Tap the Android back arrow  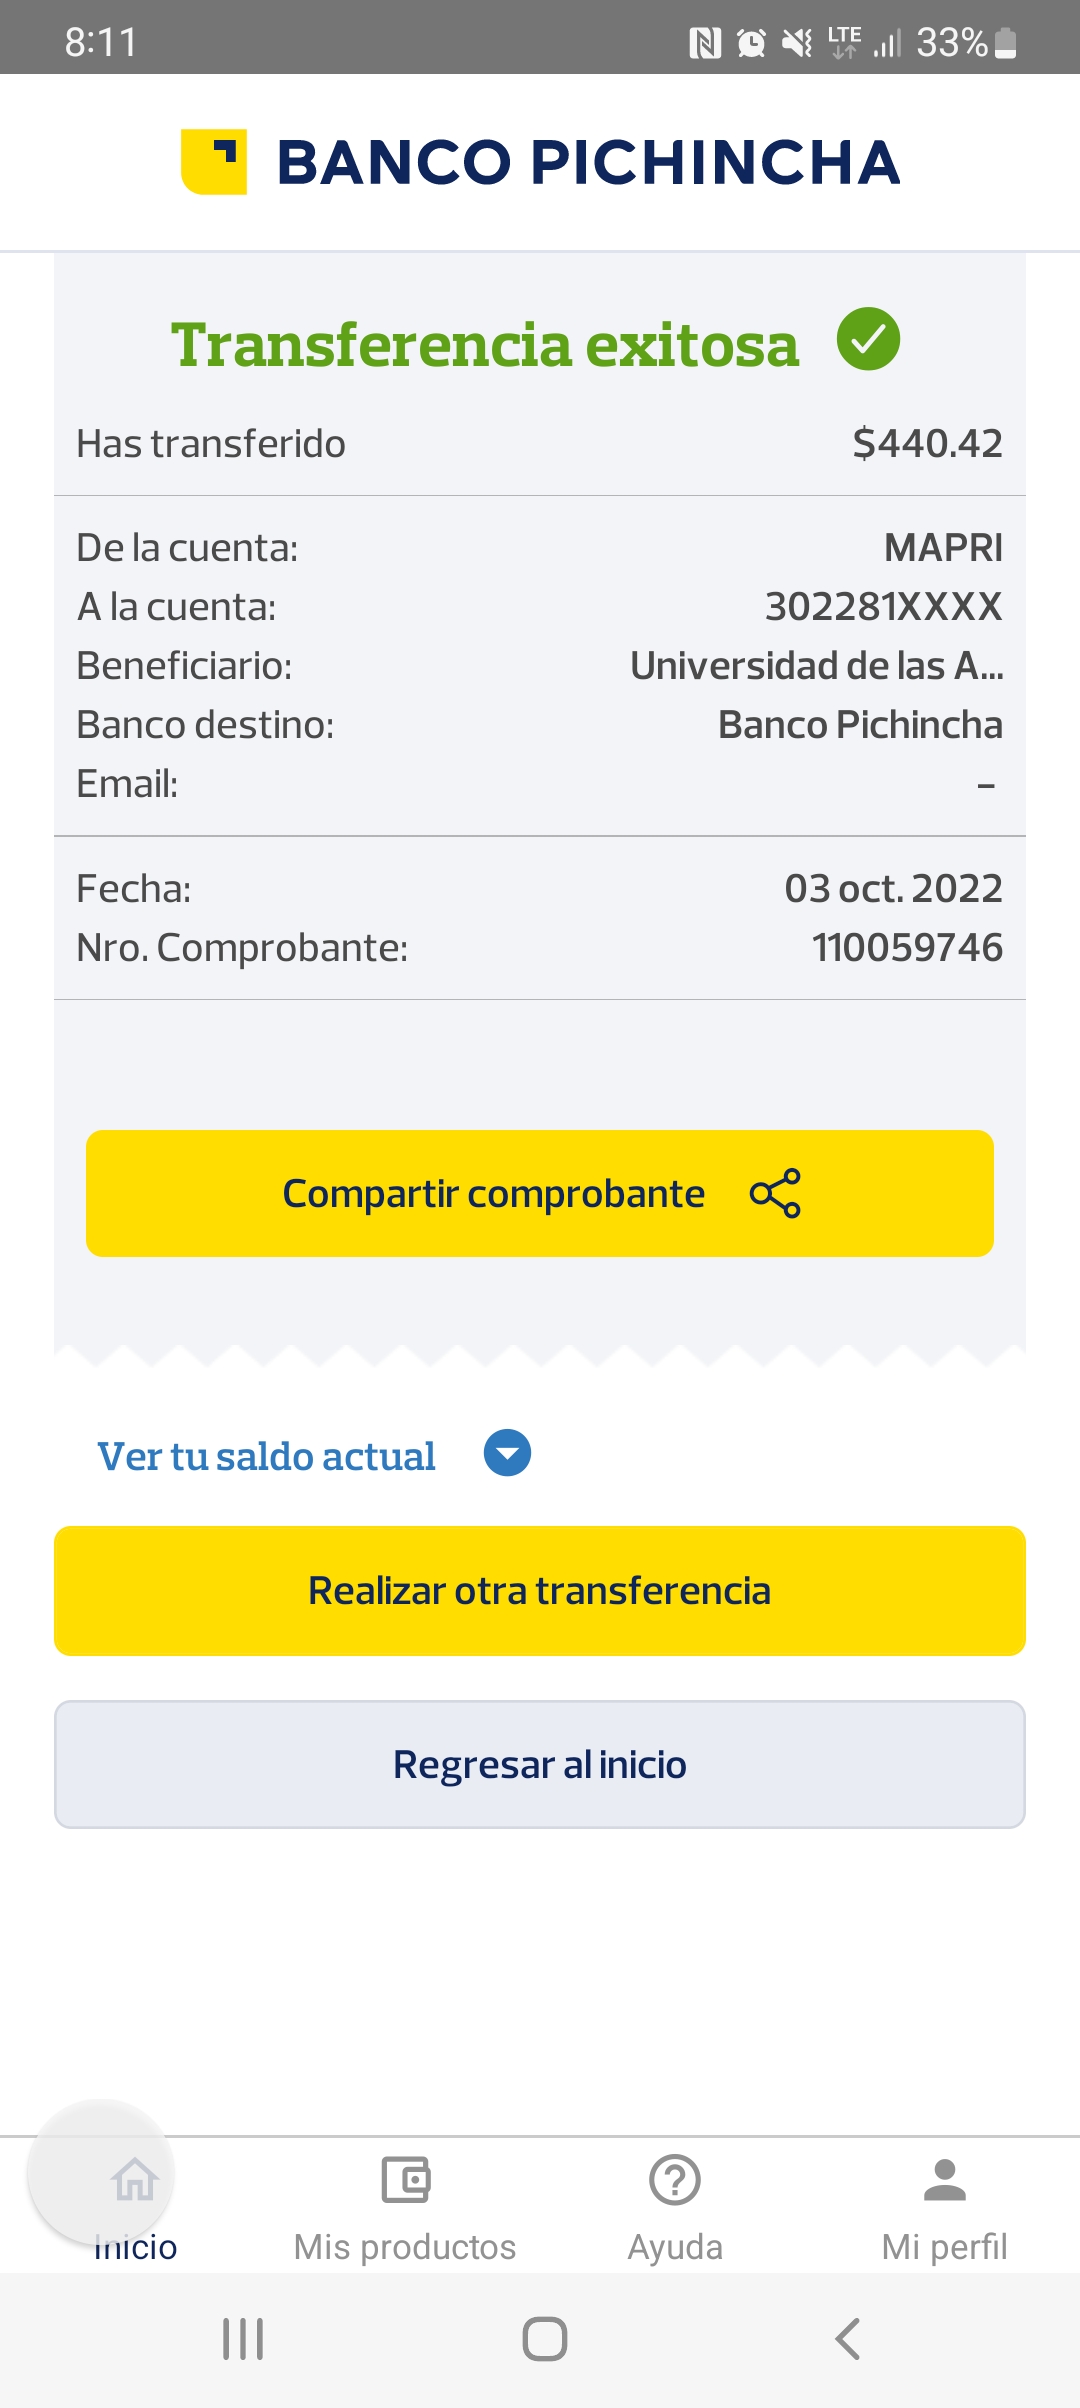[x=847, y=2339]
